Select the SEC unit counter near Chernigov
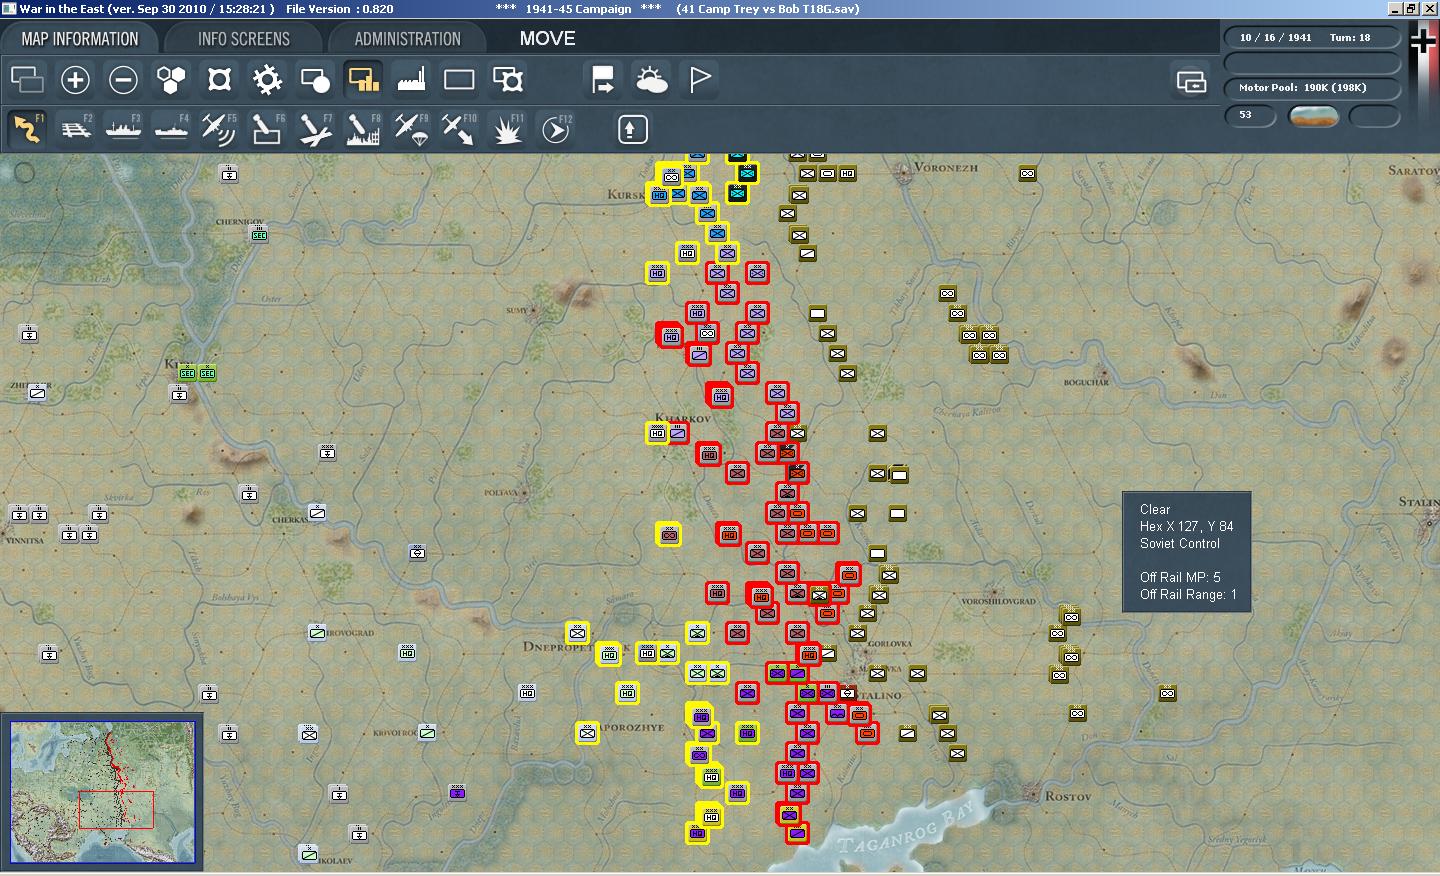 click(259, 234)
